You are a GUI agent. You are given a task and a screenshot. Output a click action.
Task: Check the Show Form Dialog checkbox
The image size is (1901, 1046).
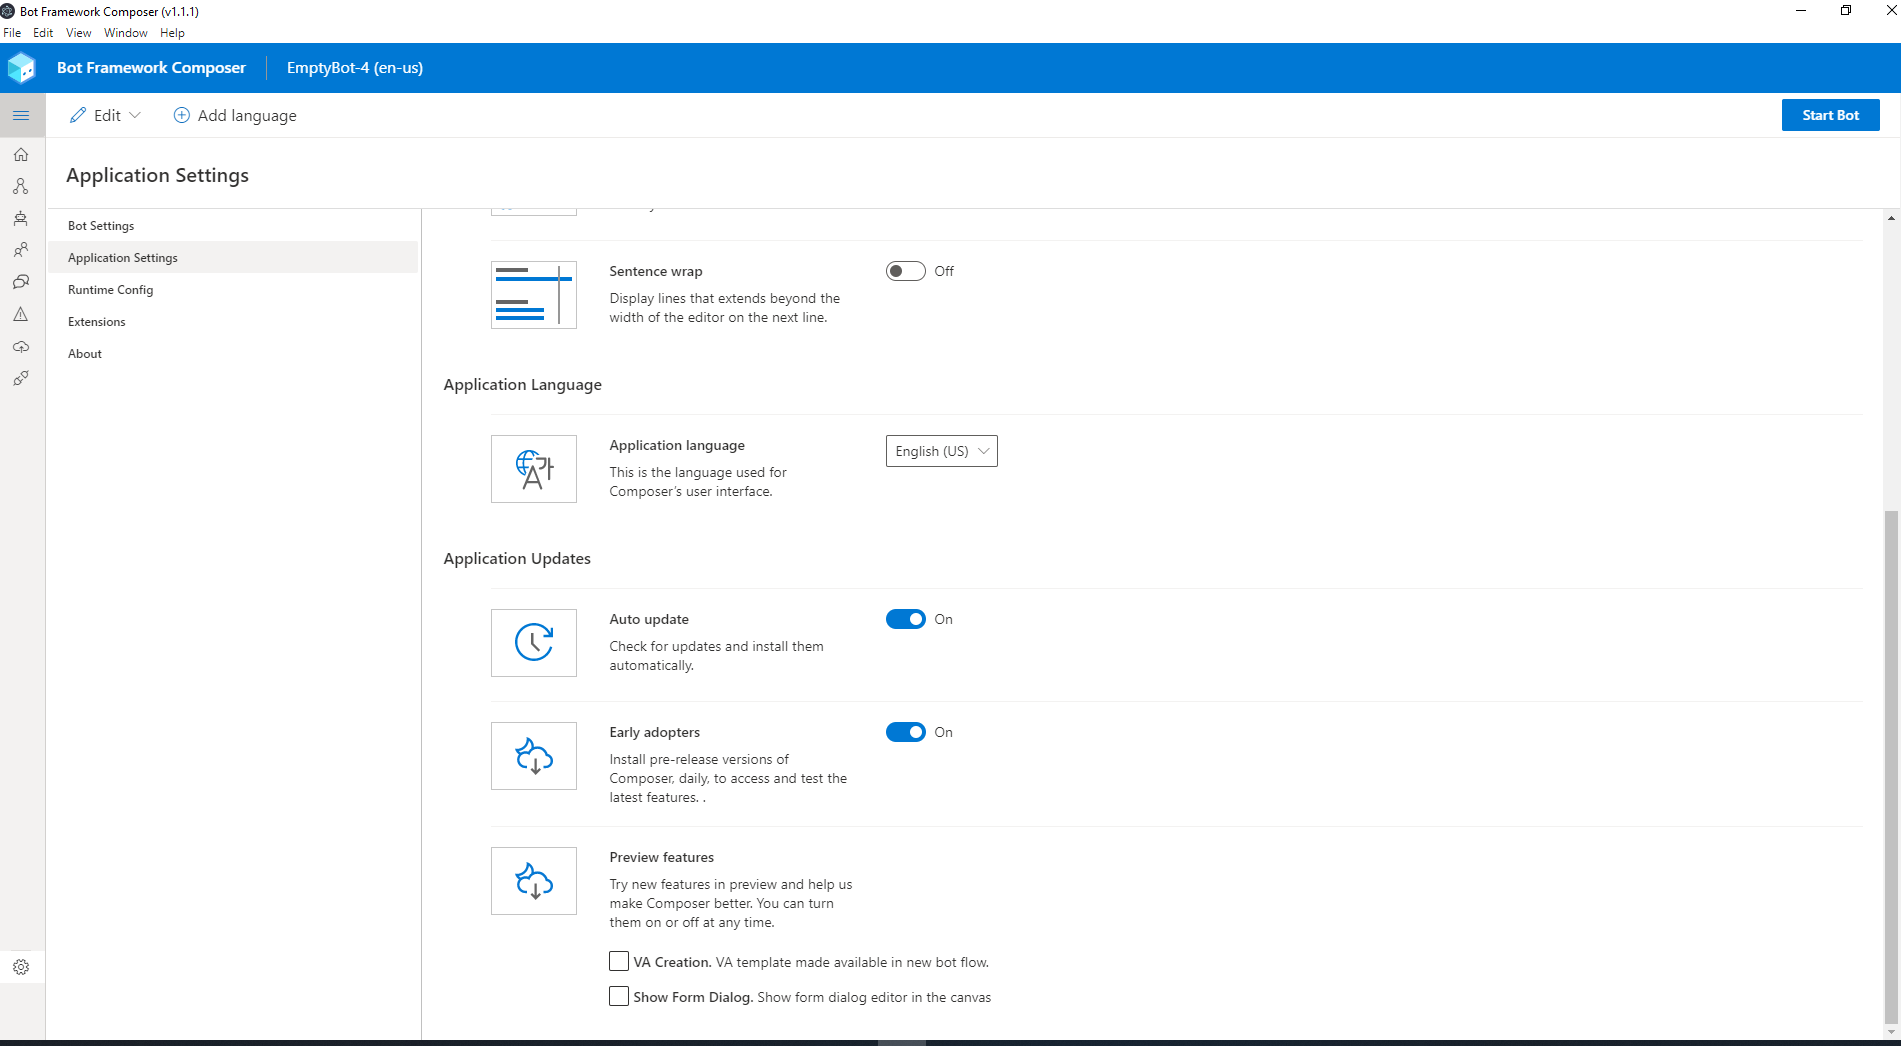[x=619, y=996]
